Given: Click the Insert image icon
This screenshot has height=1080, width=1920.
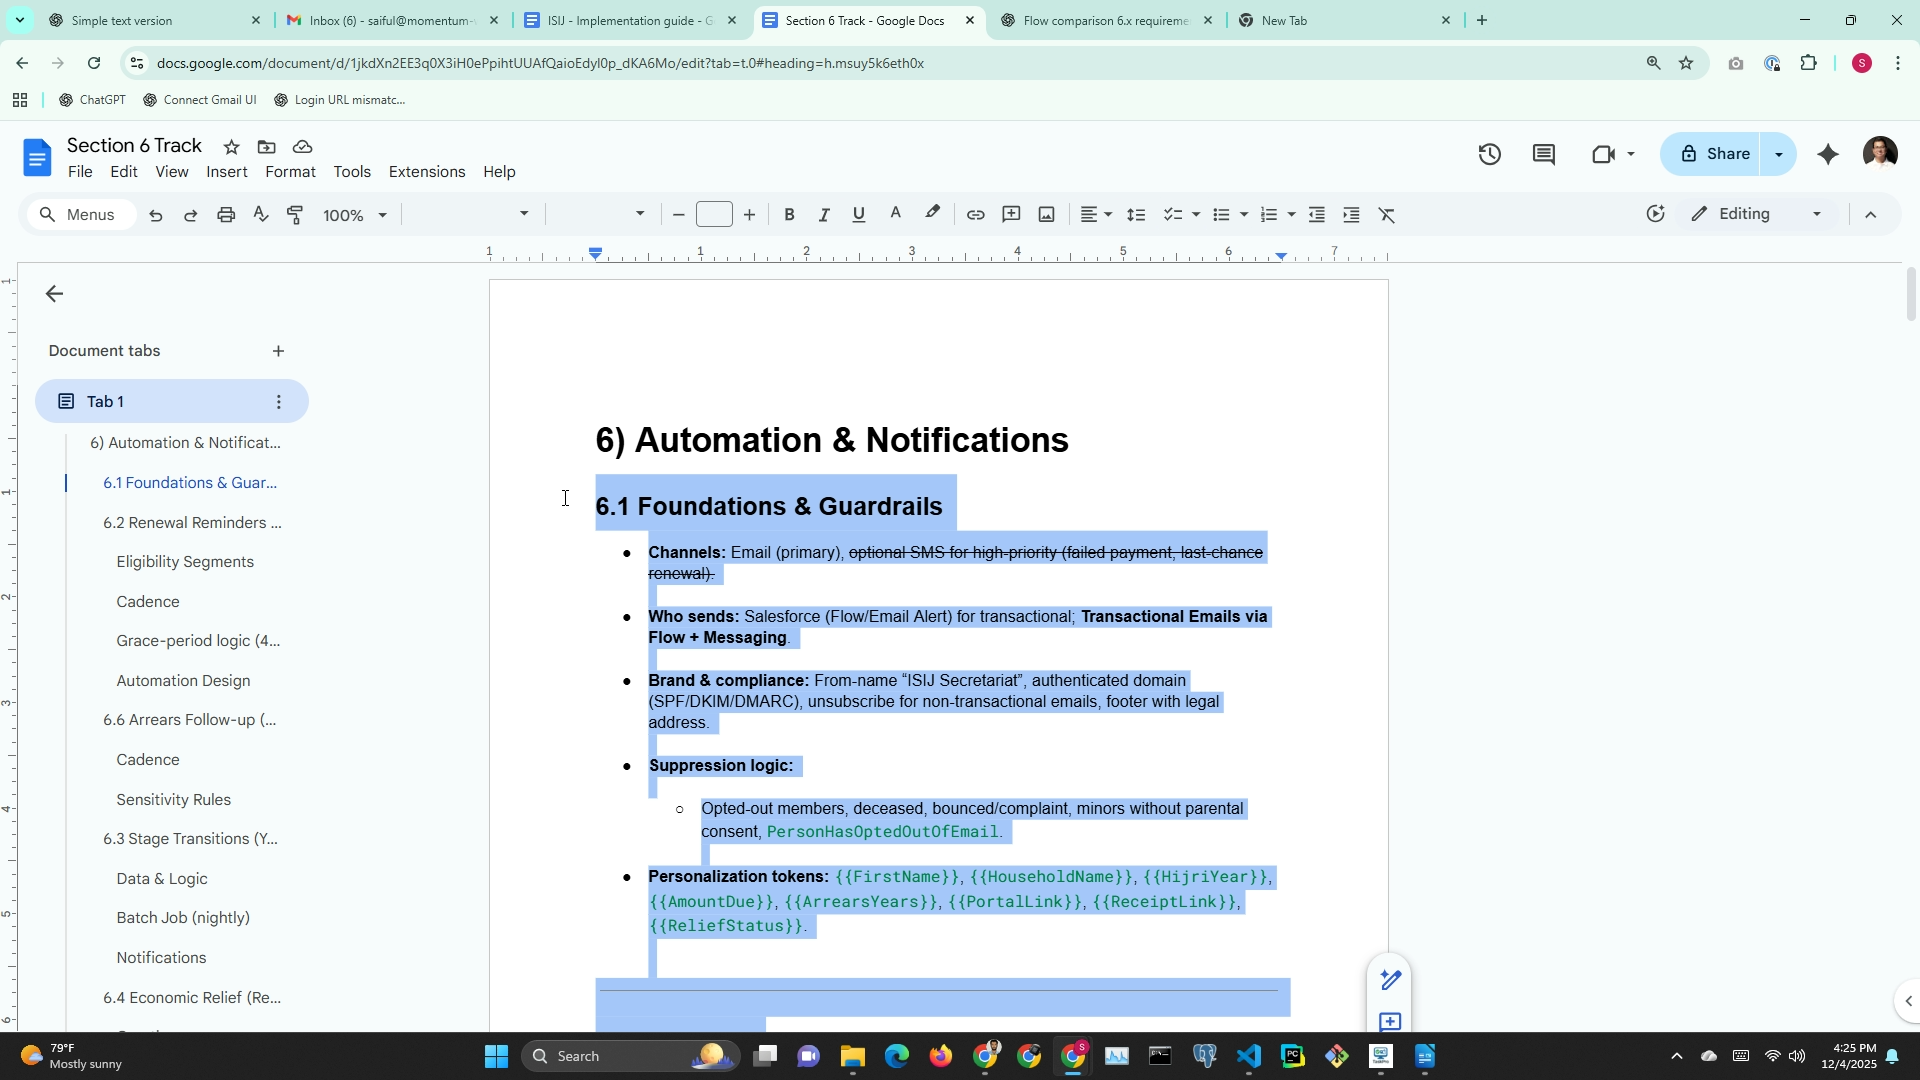Looking at the screenshot, I should tap(1046, 215).
